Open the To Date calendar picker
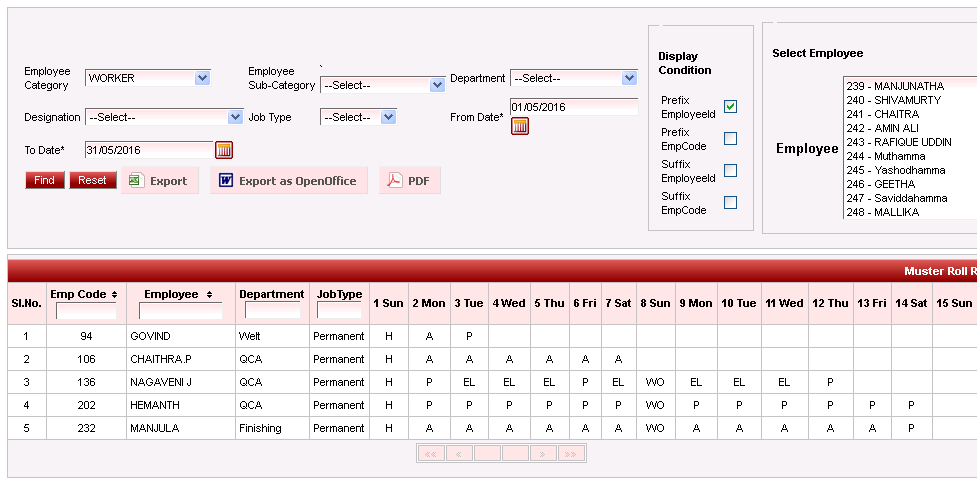Viewport: 978px width, 480px height. click(224, 150)
